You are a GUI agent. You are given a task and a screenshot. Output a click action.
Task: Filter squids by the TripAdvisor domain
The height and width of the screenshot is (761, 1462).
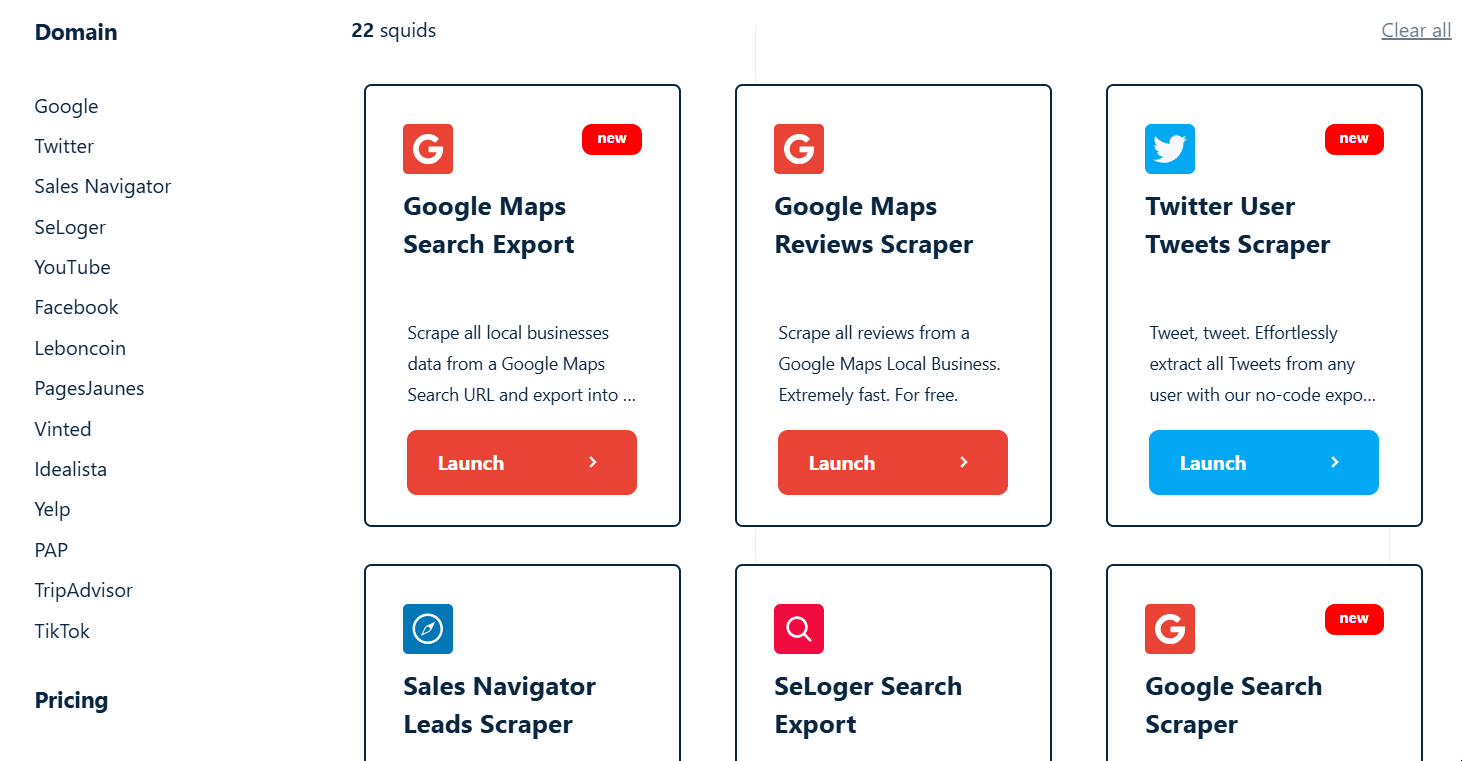pos(83,590)
